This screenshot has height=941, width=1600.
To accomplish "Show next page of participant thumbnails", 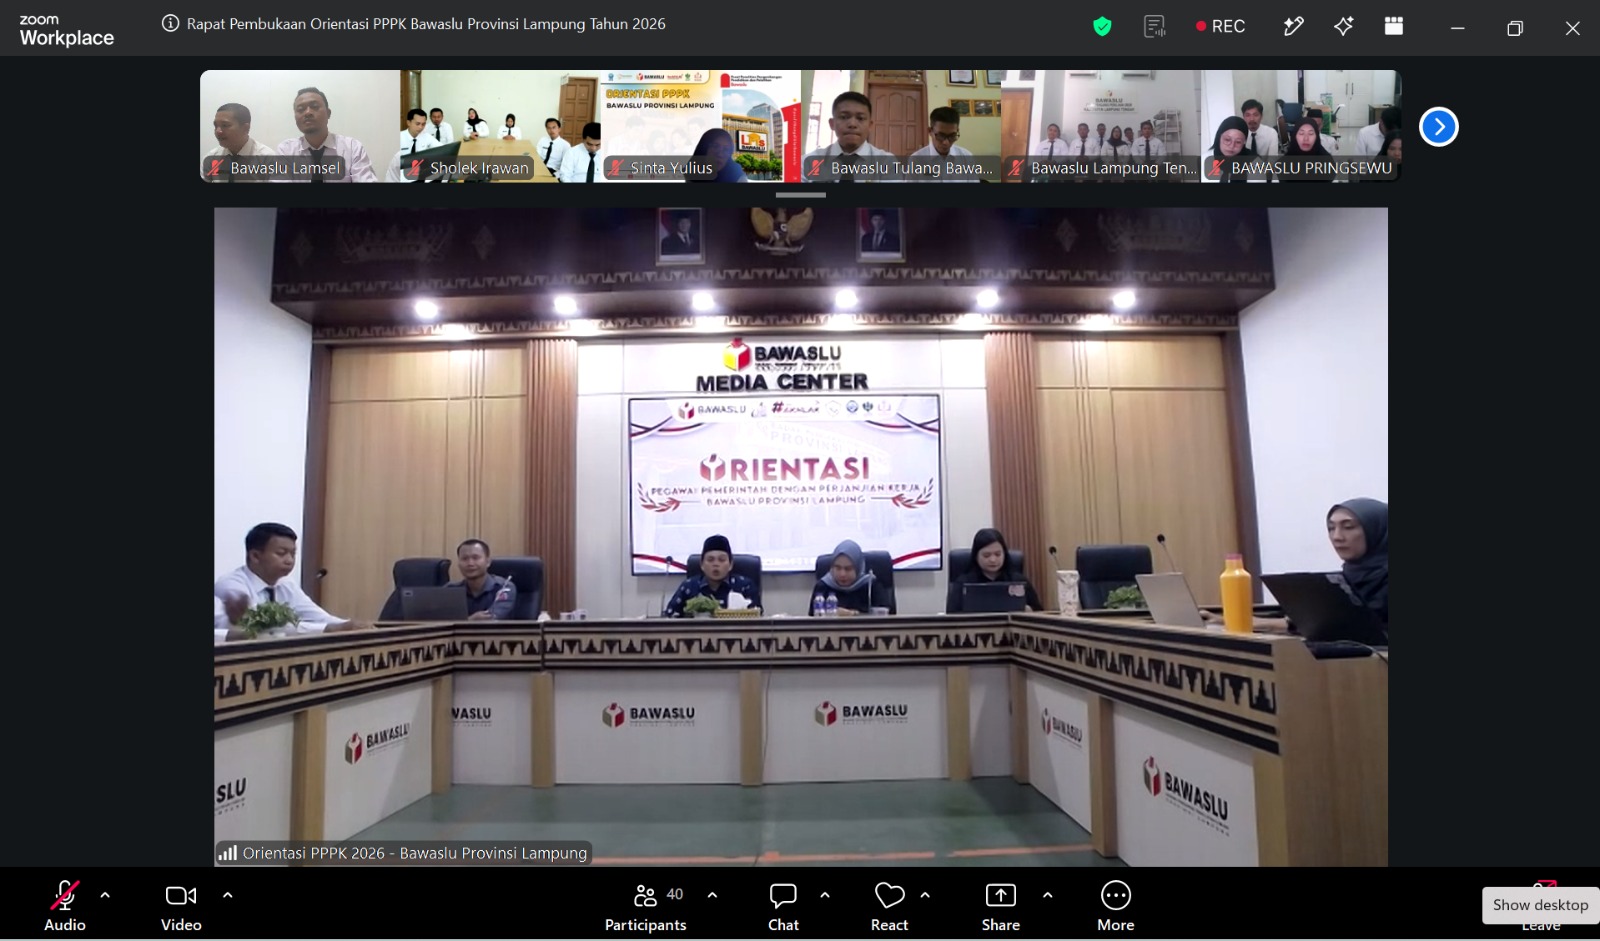I will pos(1439,127).
